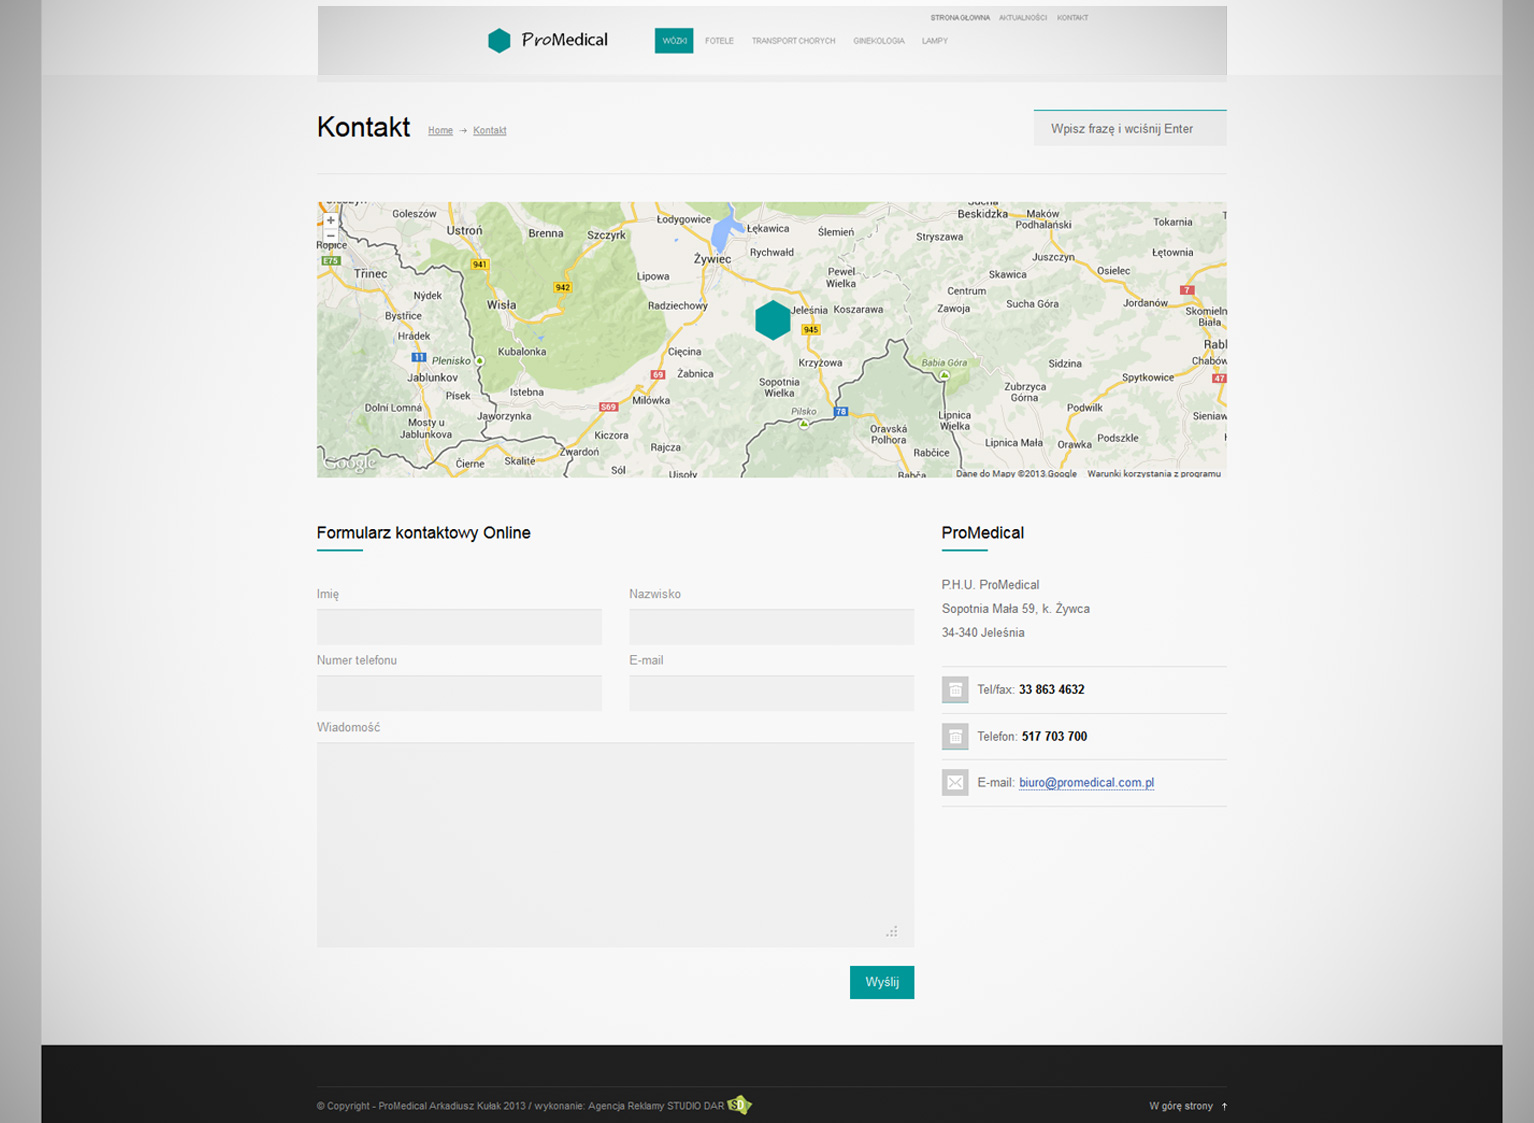Open the Transport Chorych menu item
The image size is (1534, 1123).
tap(793, 41)
